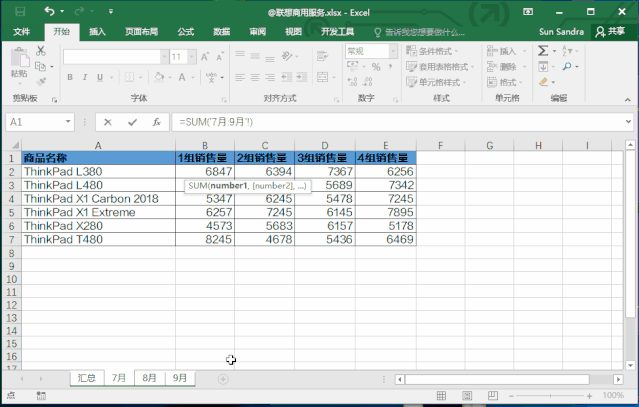This screenshot has width=639, height=407.
Task: Click the Orientation text rotate icon
Action: click(x=287, y=56)
